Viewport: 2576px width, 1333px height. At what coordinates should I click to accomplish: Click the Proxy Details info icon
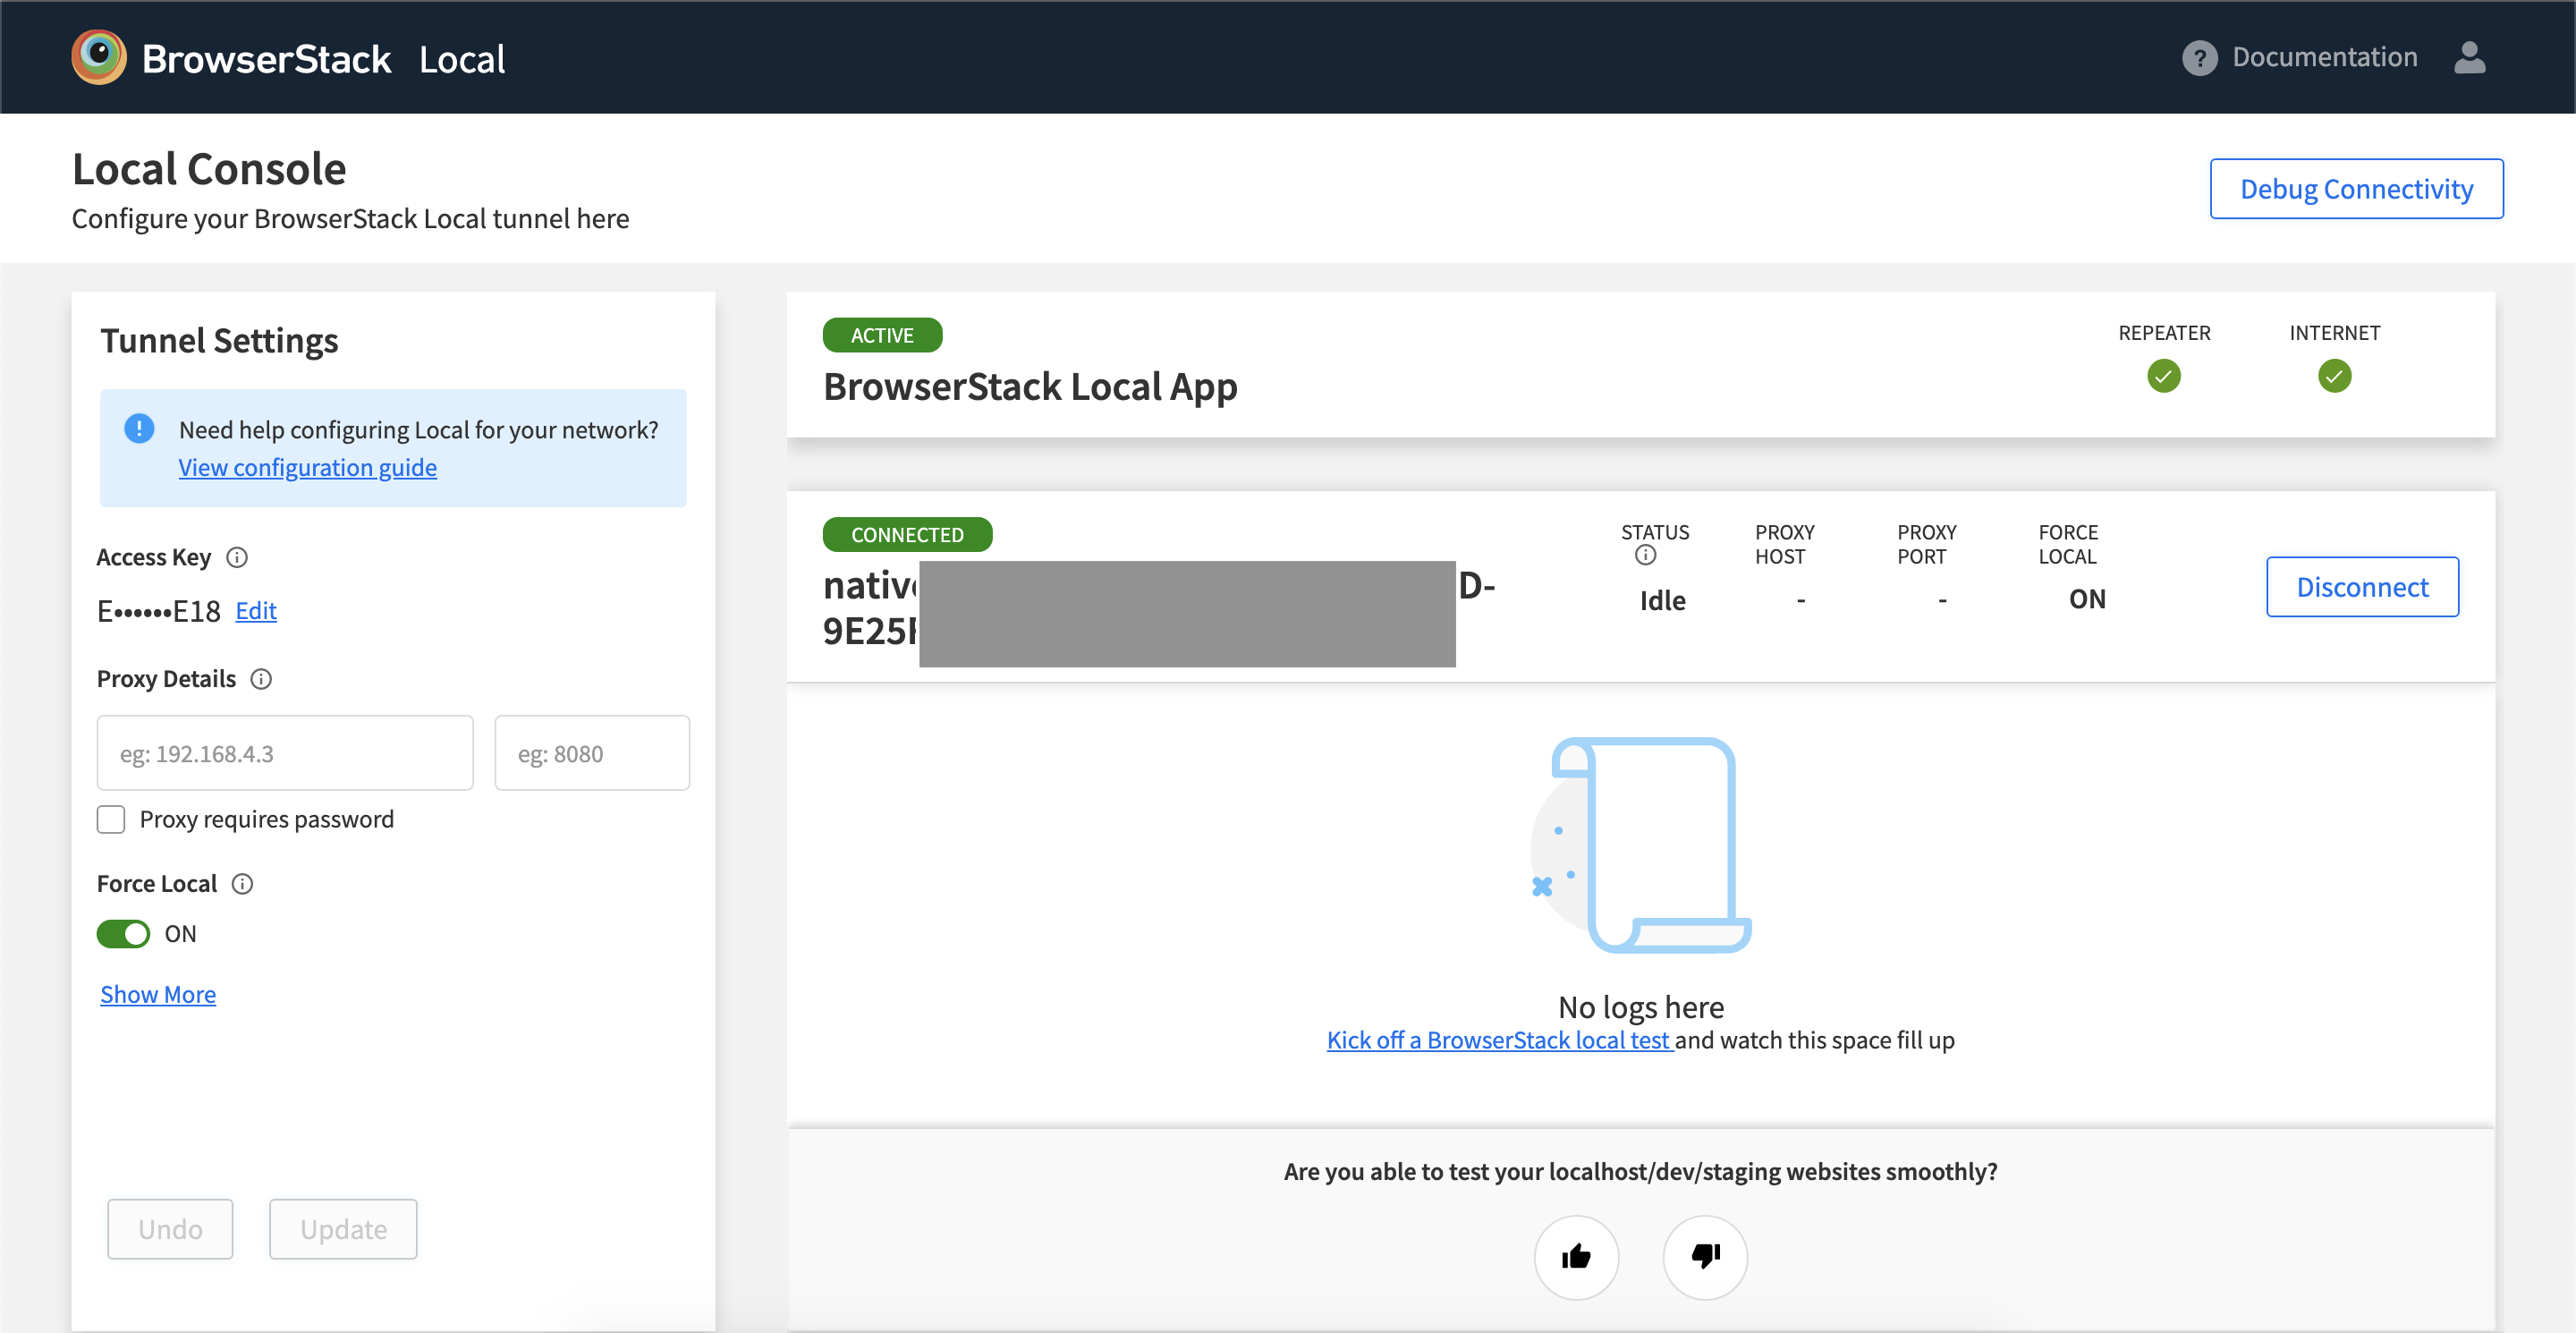tap(261, 679)
